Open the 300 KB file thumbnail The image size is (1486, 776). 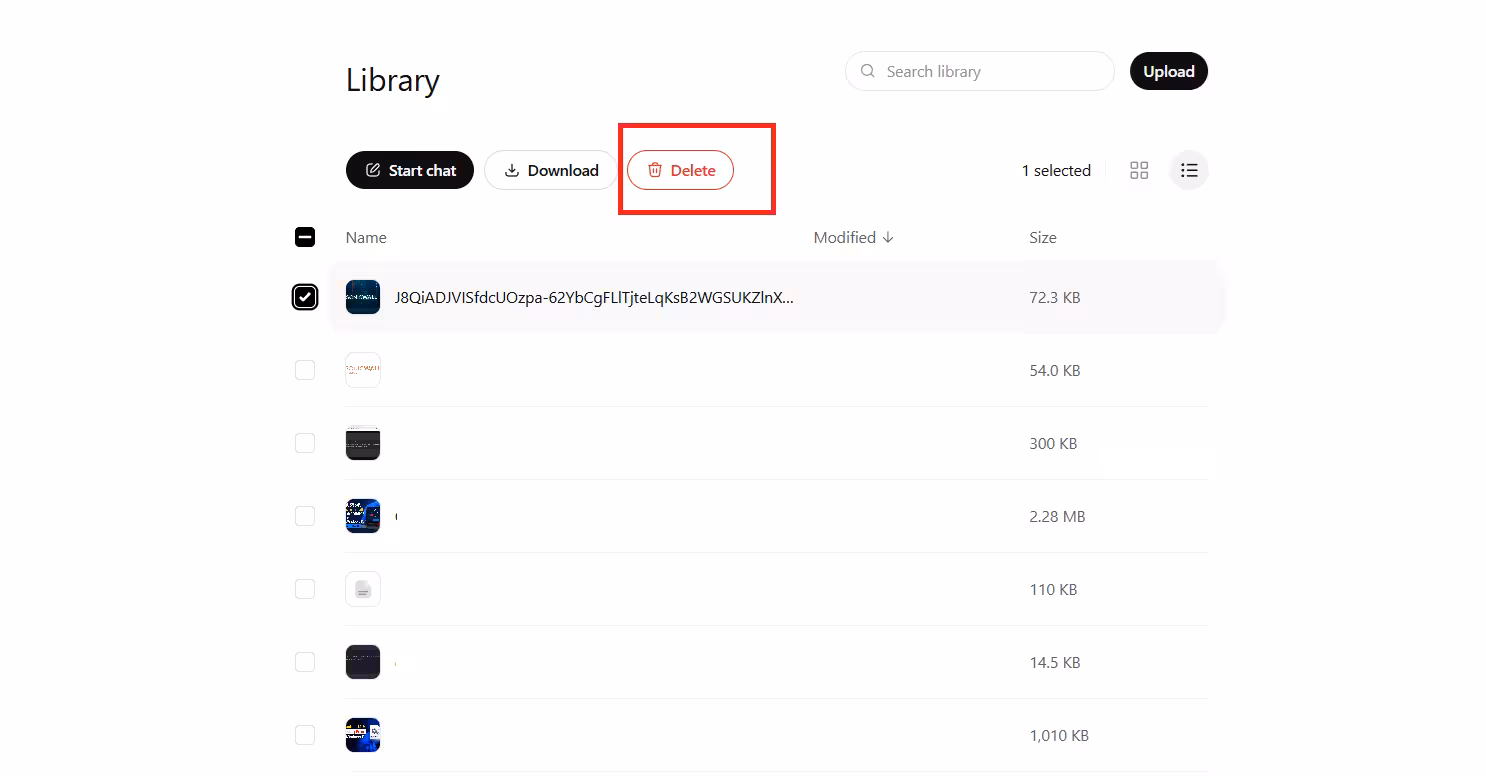(x=363, y=443)
